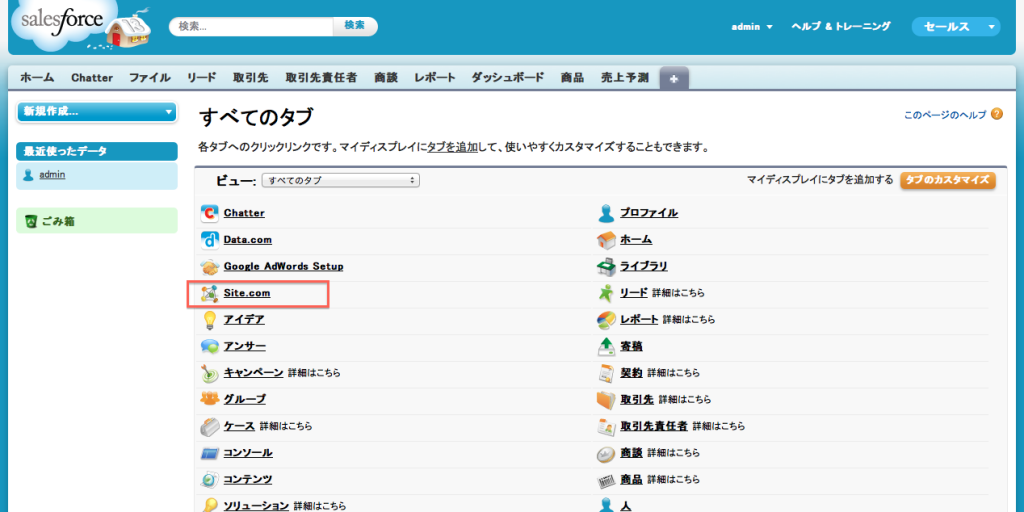Open このページのヘルプ link
Viewport: 1024px width, 512px height.
click(x=945, y=115)
